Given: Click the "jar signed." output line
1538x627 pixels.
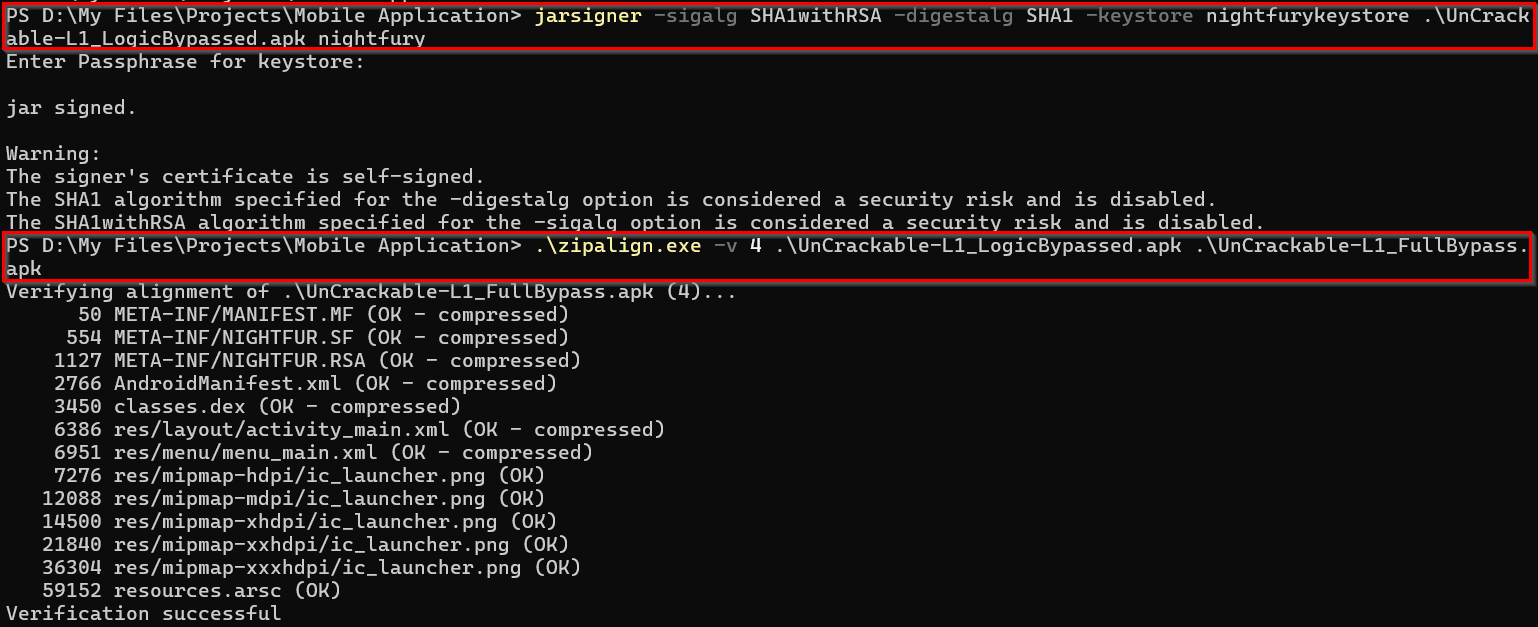Looking at the screenshot, I should tap(71, 108).
